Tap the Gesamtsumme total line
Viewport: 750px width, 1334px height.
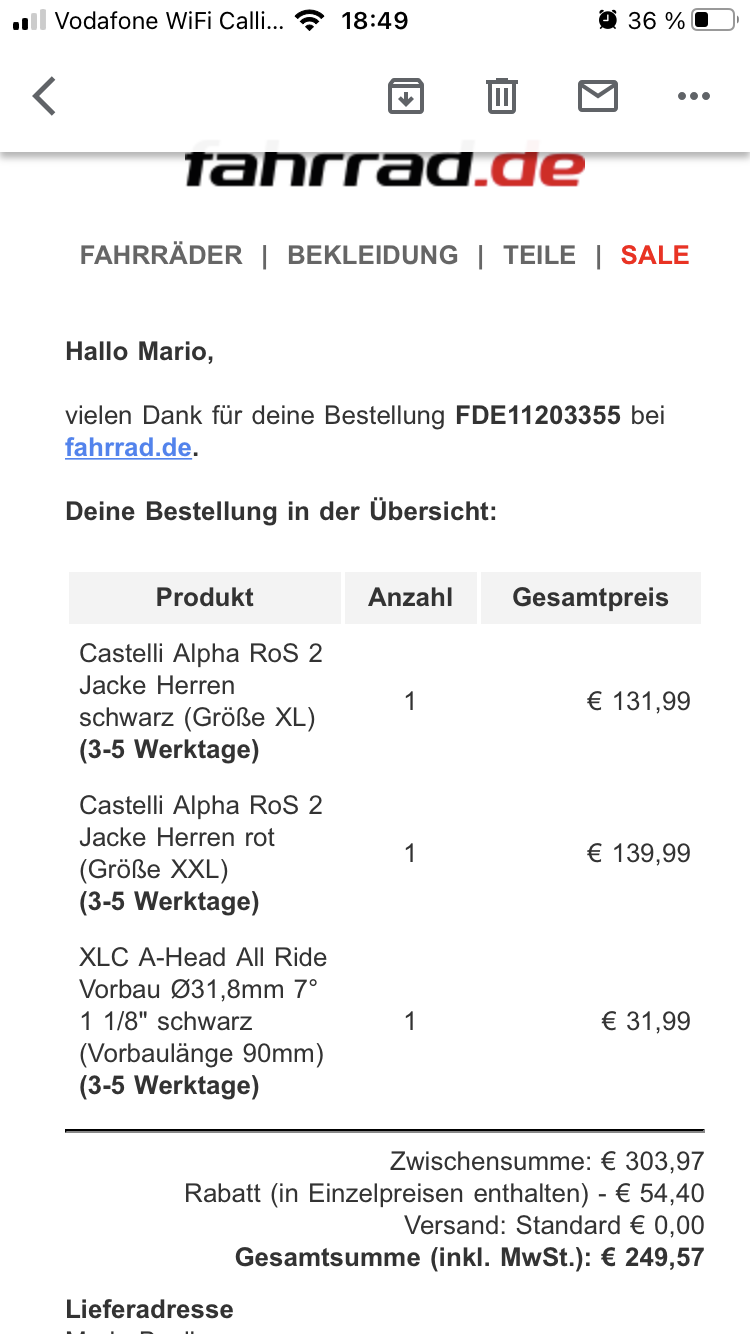[x=469, y=1257]
